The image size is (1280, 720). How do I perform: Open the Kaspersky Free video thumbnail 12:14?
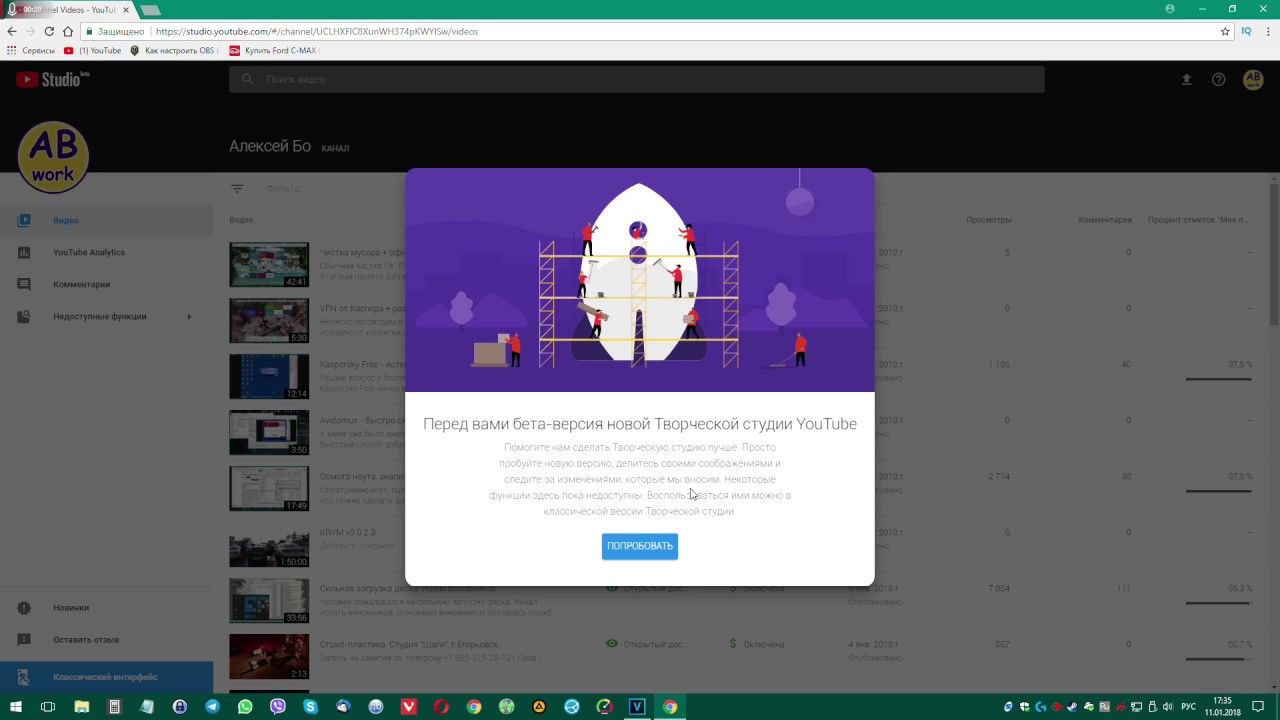click(x=269, y=377)
